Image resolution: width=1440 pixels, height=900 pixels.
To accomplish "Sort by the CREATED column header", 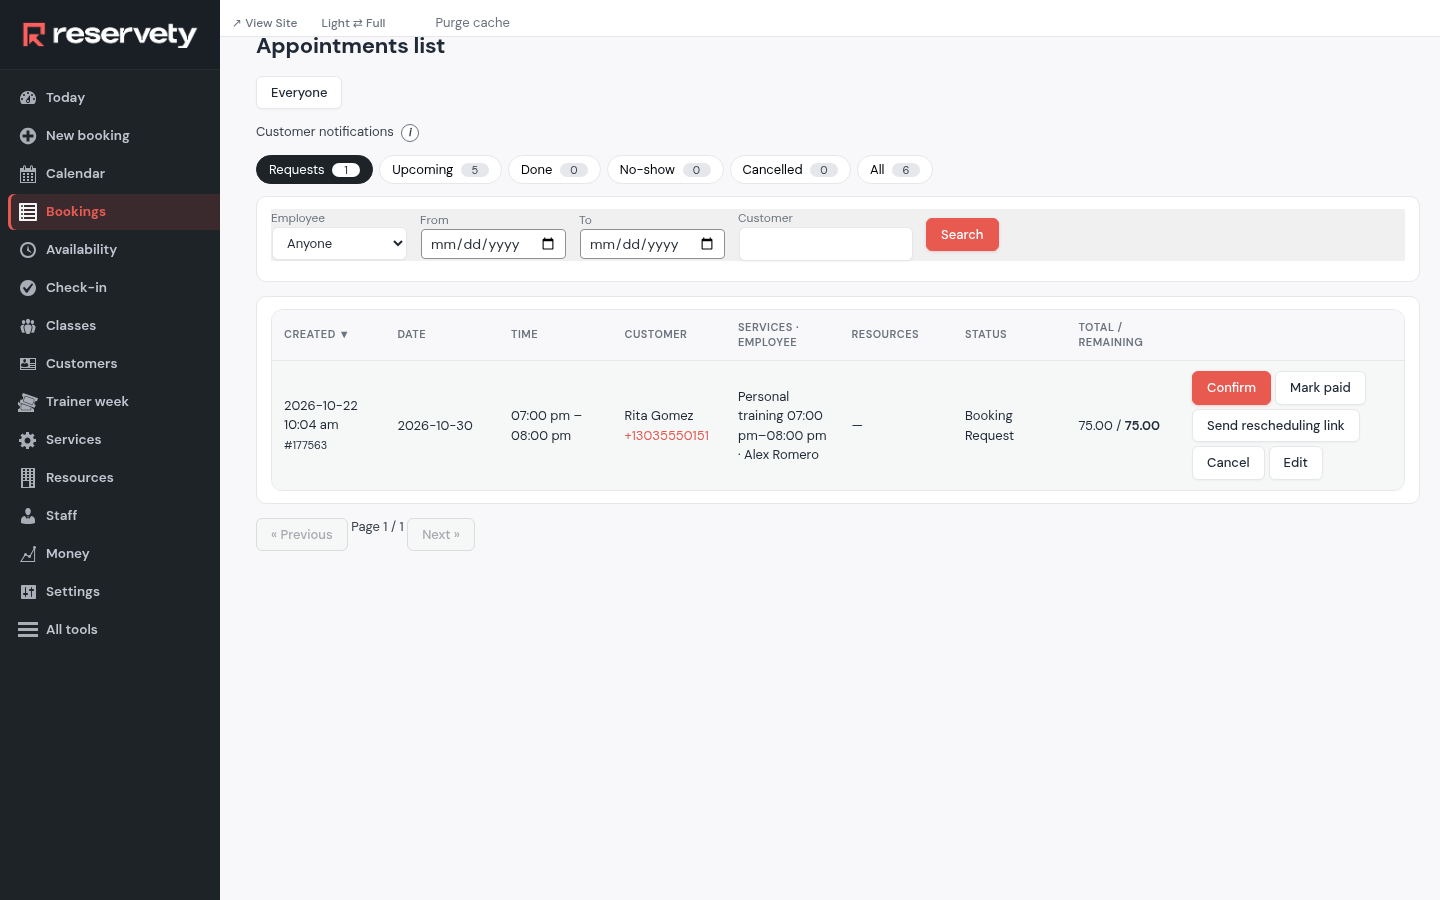I will click(316, 335).
